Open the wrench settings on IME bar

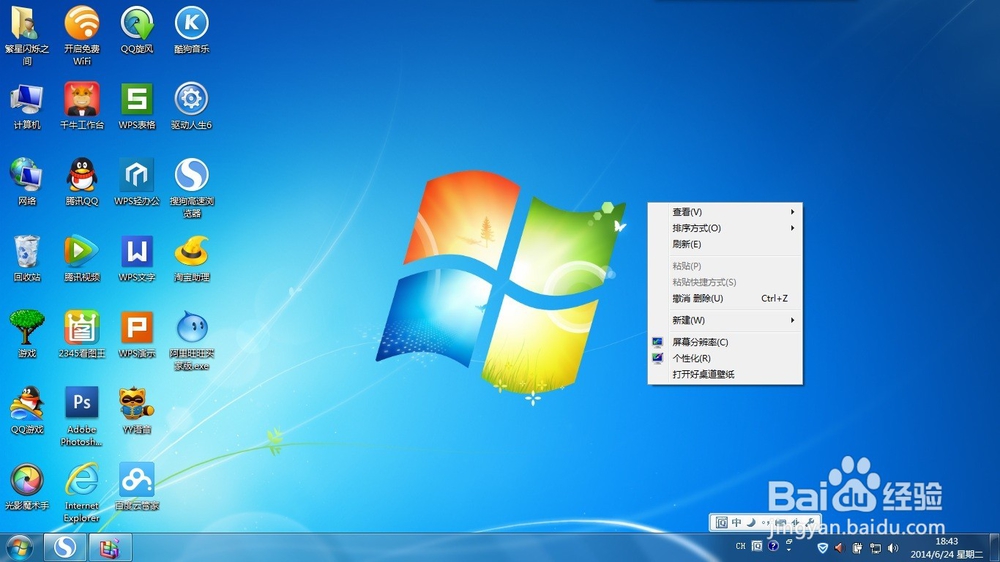tap(811, 522)
